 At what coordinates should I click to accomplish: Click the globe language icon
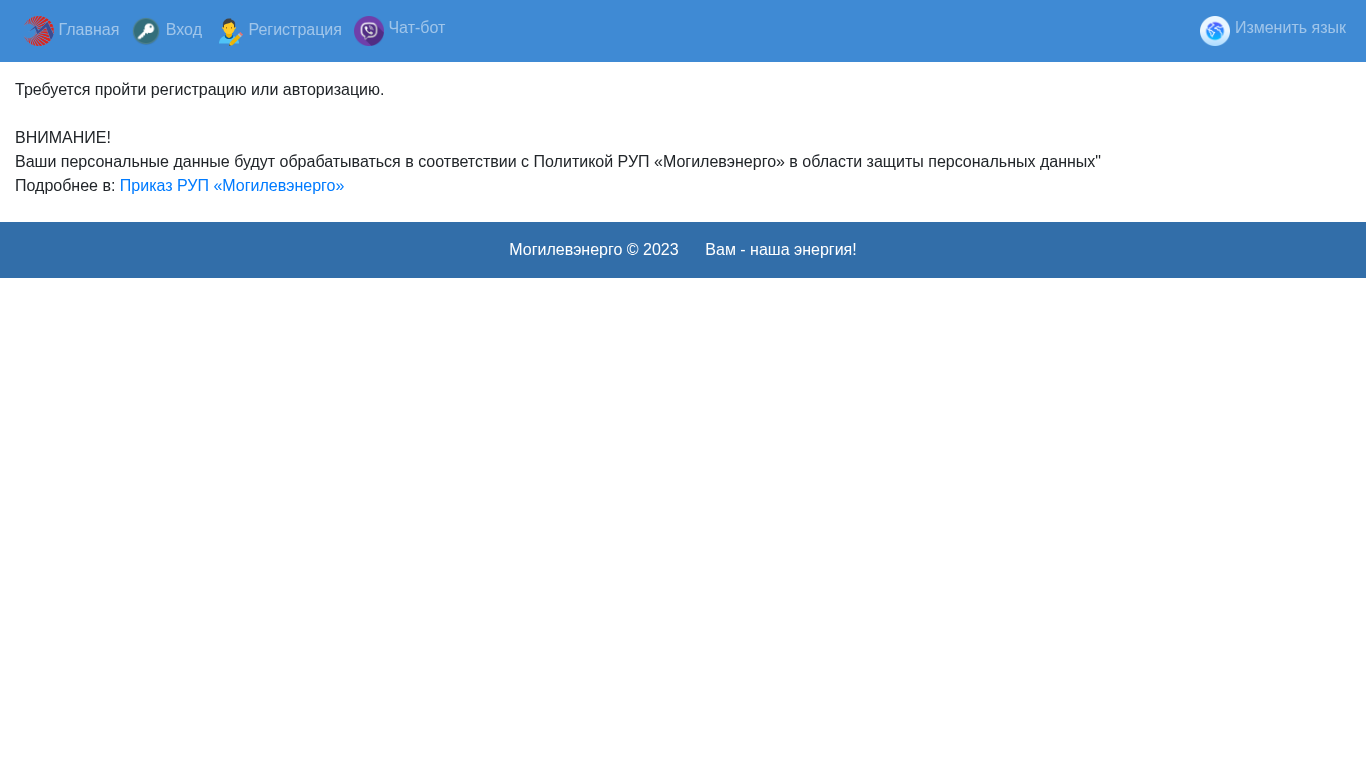[1215, 31]
